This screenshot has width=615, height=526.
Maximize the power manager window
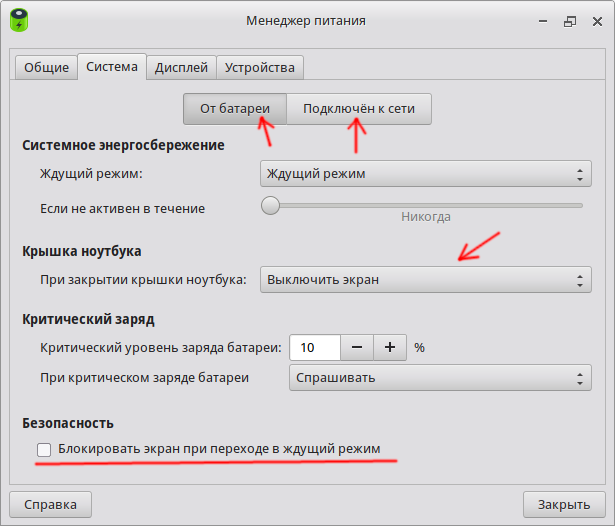click(x=569, y=20)
